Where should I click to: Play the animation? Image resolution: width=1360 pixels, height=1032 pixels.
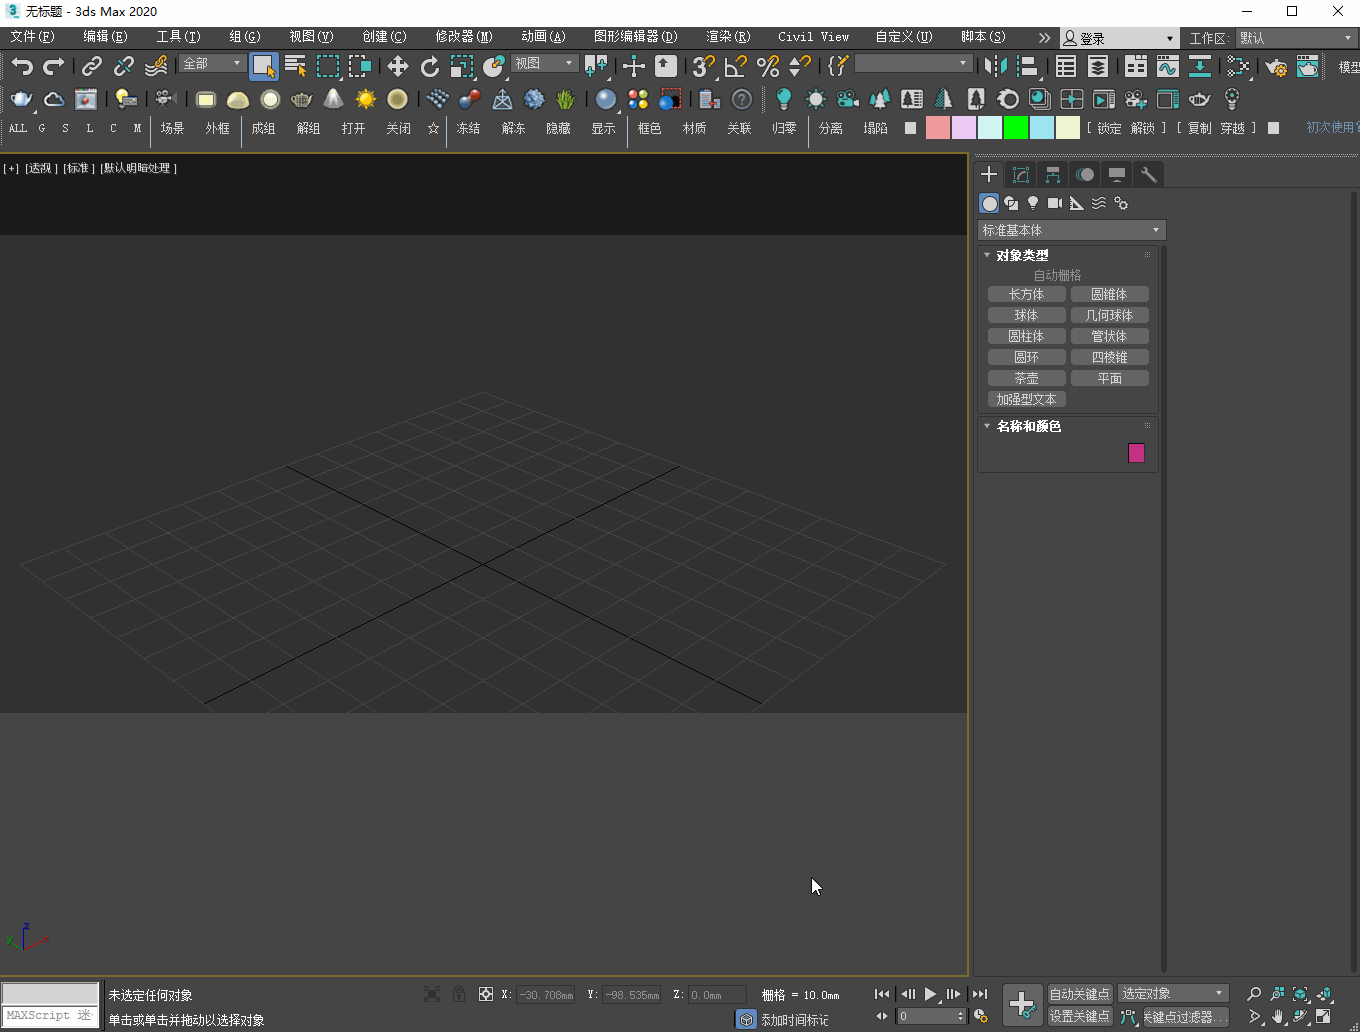(x=930, y=994)
